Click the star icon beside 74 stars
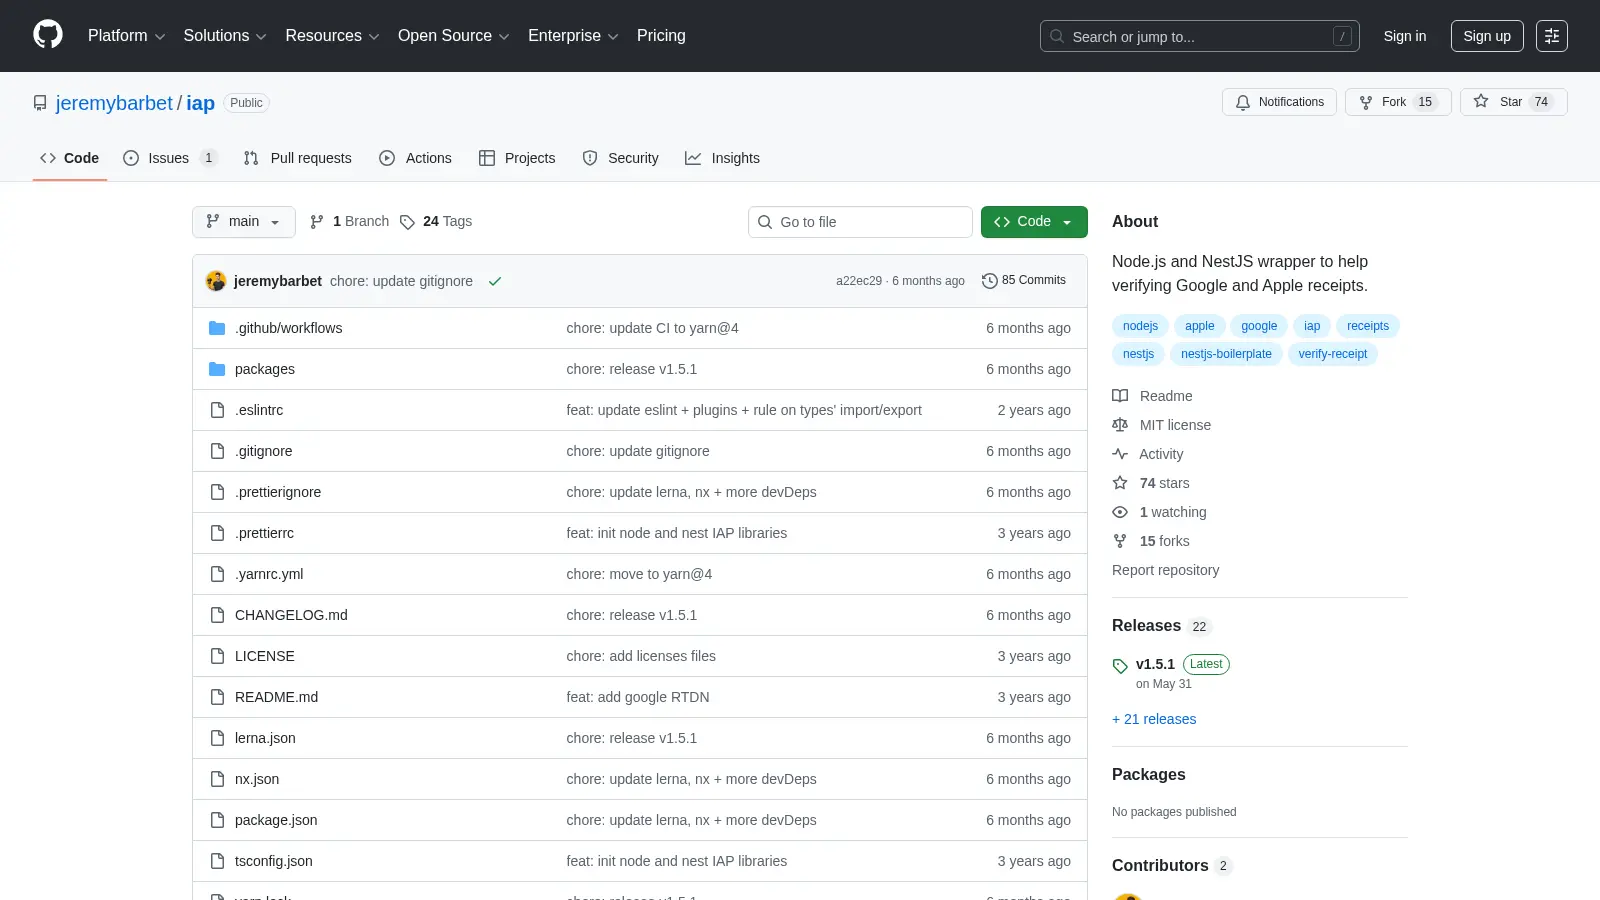Screen dimensions: 1600x900 tap(1120, 483)
